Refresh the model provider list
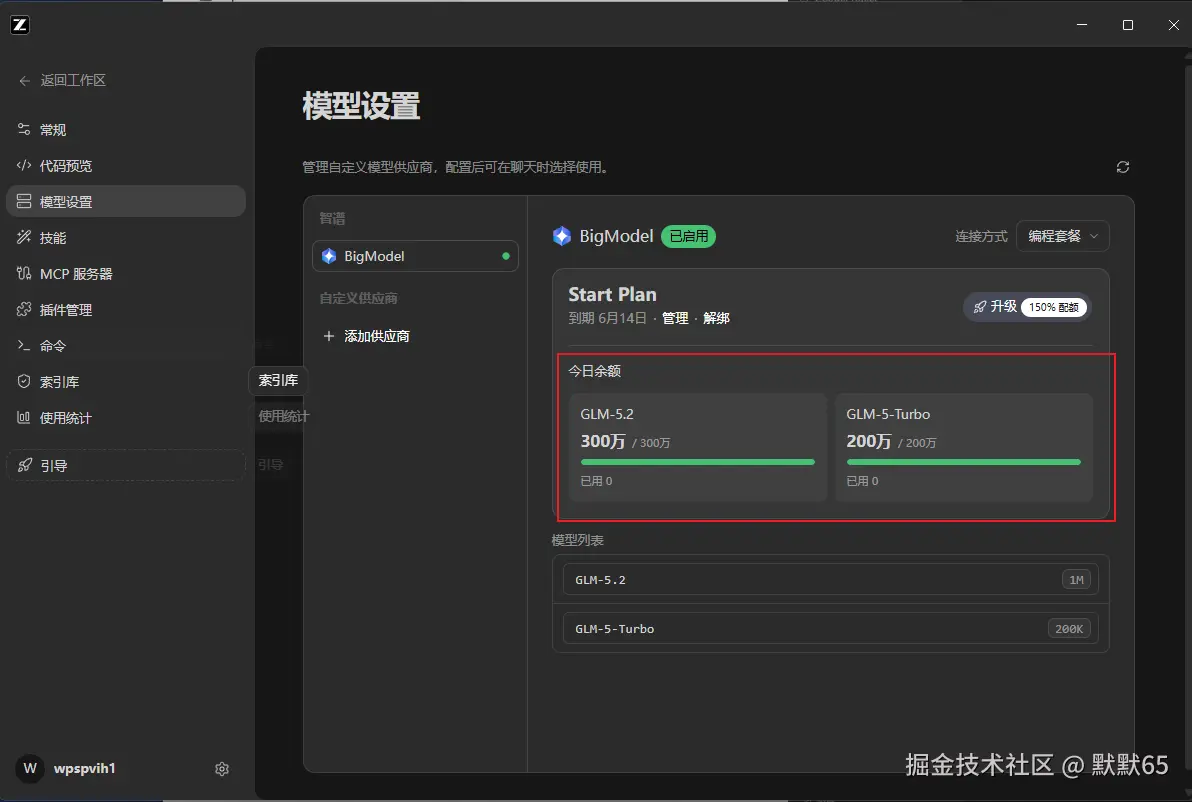This screenshot has height=802, width=1192. click(x=1123, y=167)
